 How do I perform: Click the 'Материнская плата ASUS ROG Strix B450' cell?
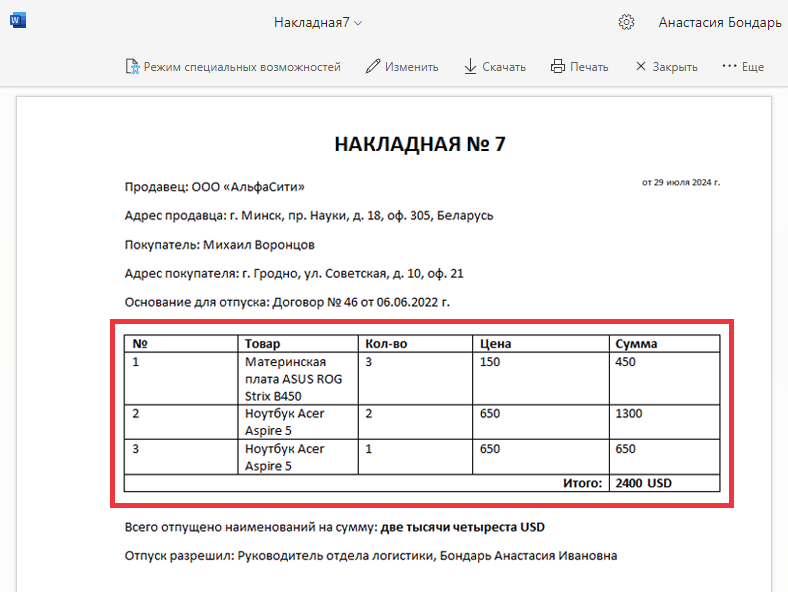(x=298, y=378)
